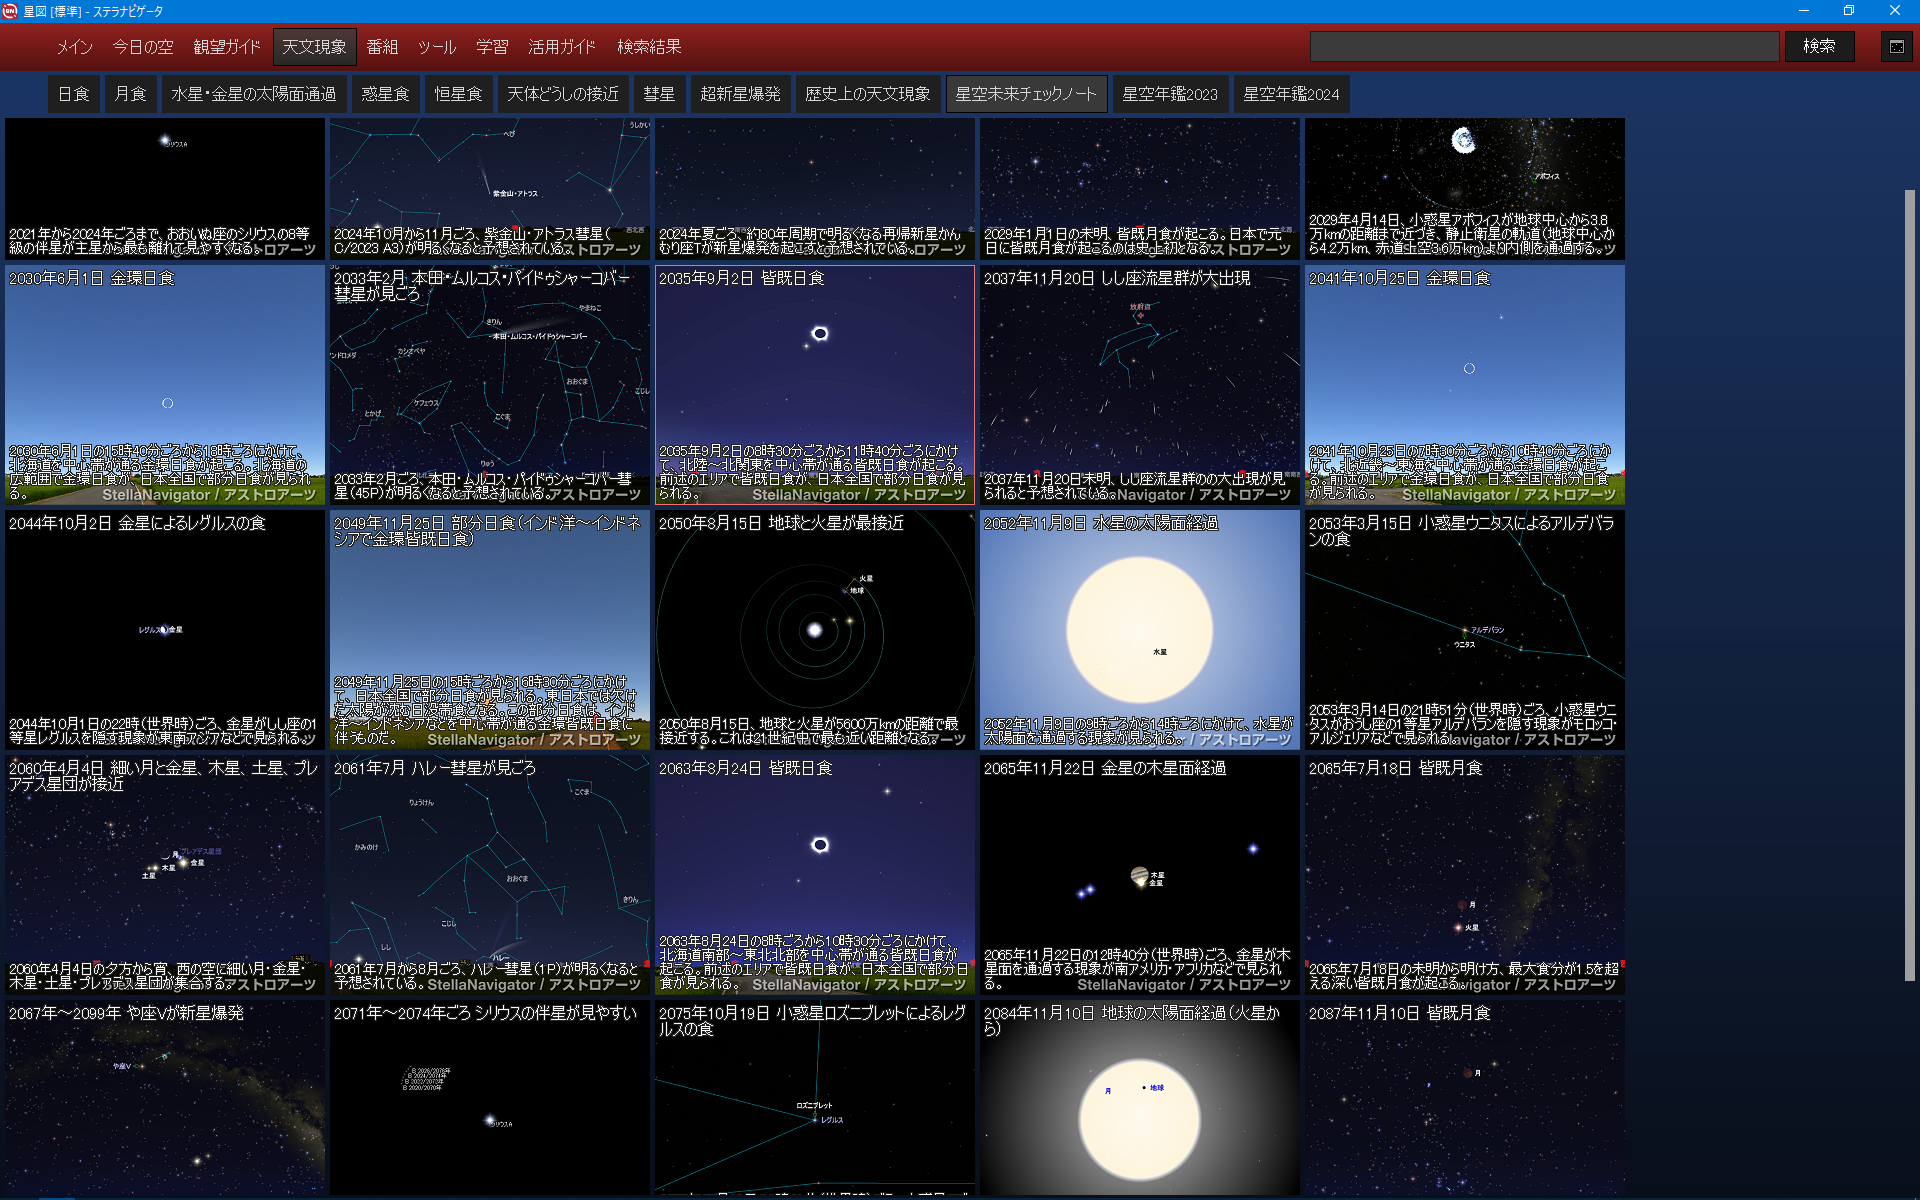Select the 超新星爆発 category
The image size is (1920, 1200).
[740, 94]
